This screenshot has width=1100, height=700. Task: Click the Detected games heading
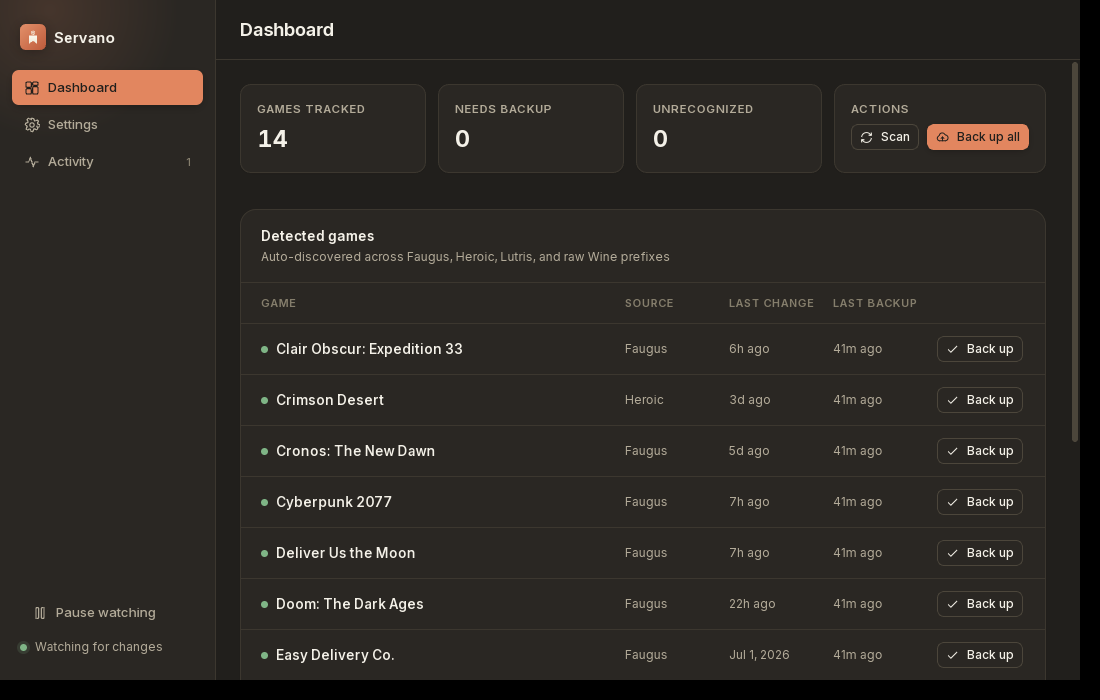tap(318, 236)
